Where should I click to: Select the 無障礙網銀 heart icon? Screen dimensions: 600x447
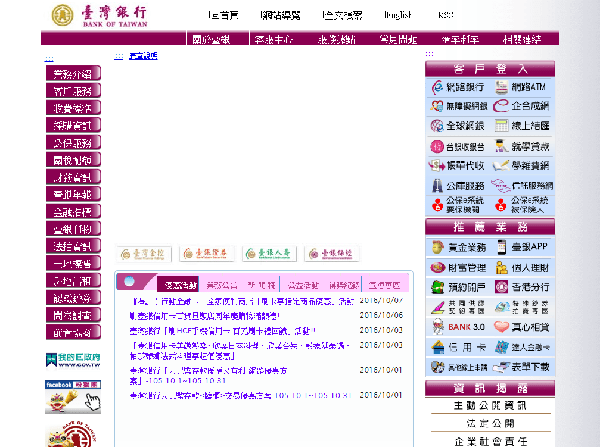[x=437, y=106]
